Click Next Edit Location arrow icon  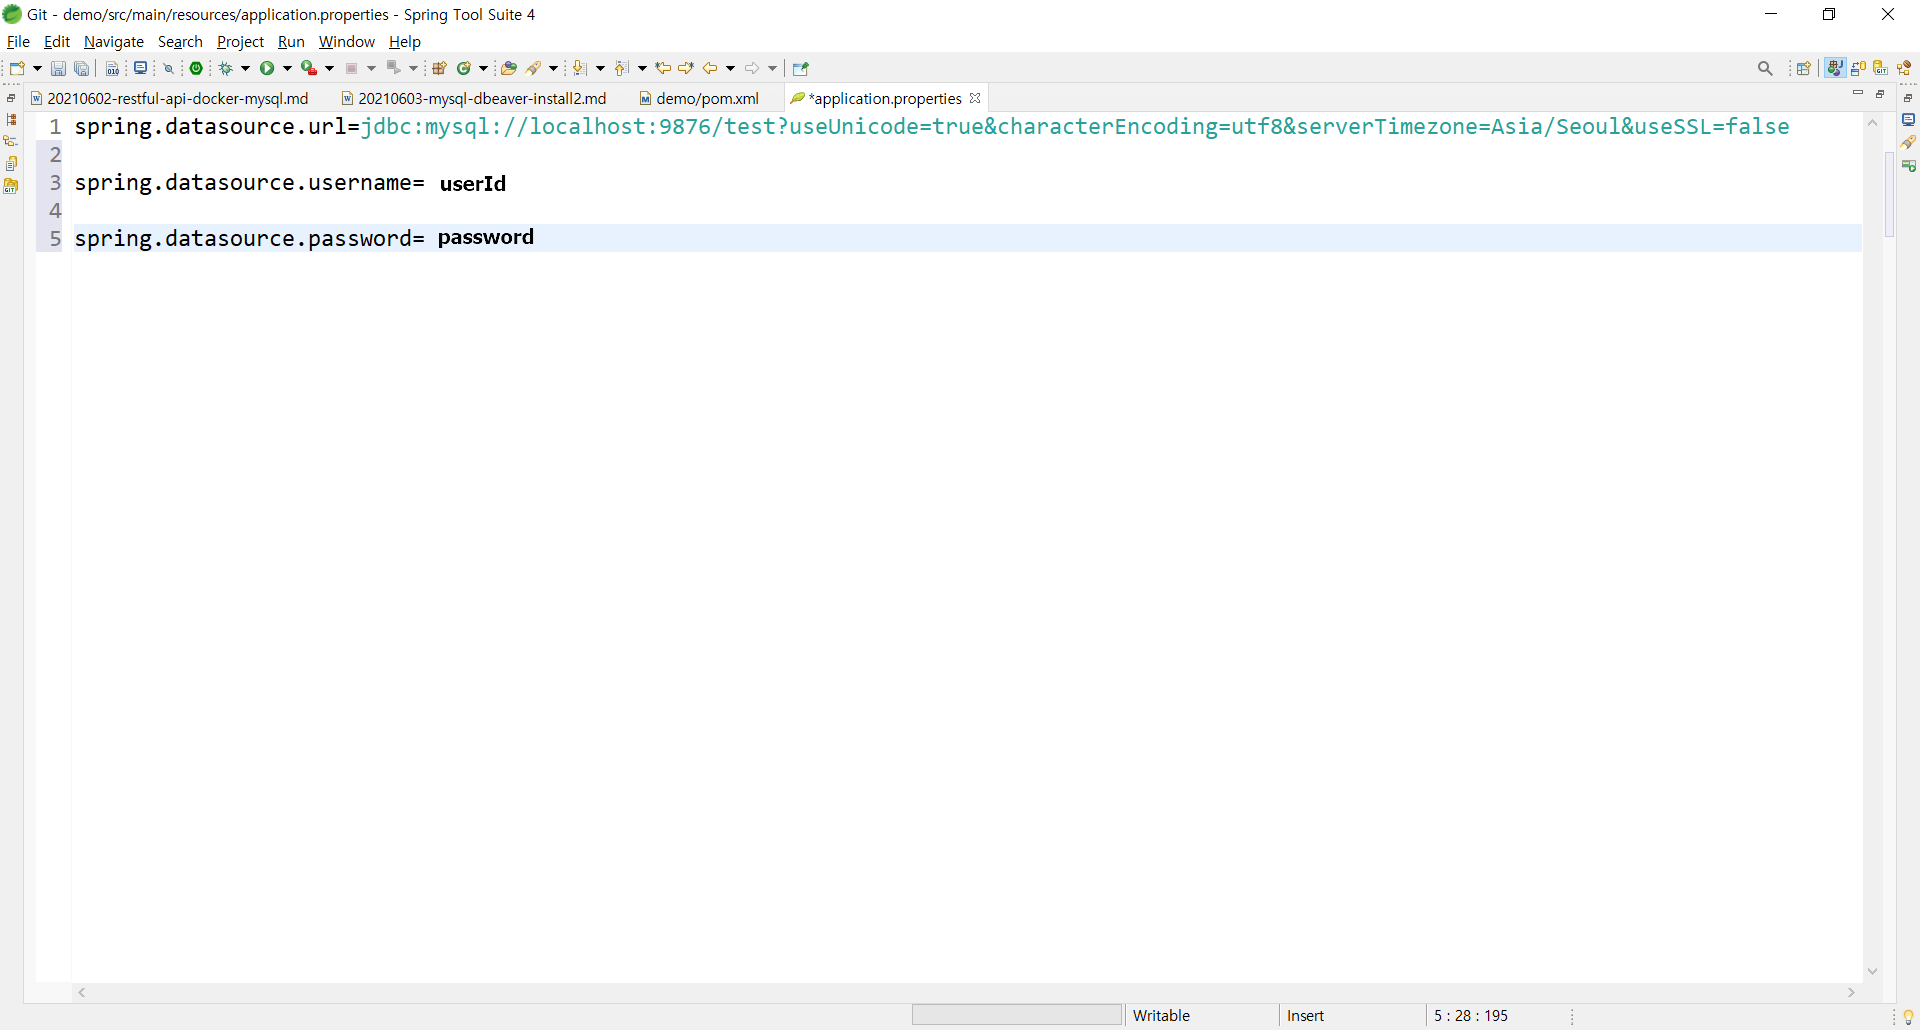(x=686, y=68)
